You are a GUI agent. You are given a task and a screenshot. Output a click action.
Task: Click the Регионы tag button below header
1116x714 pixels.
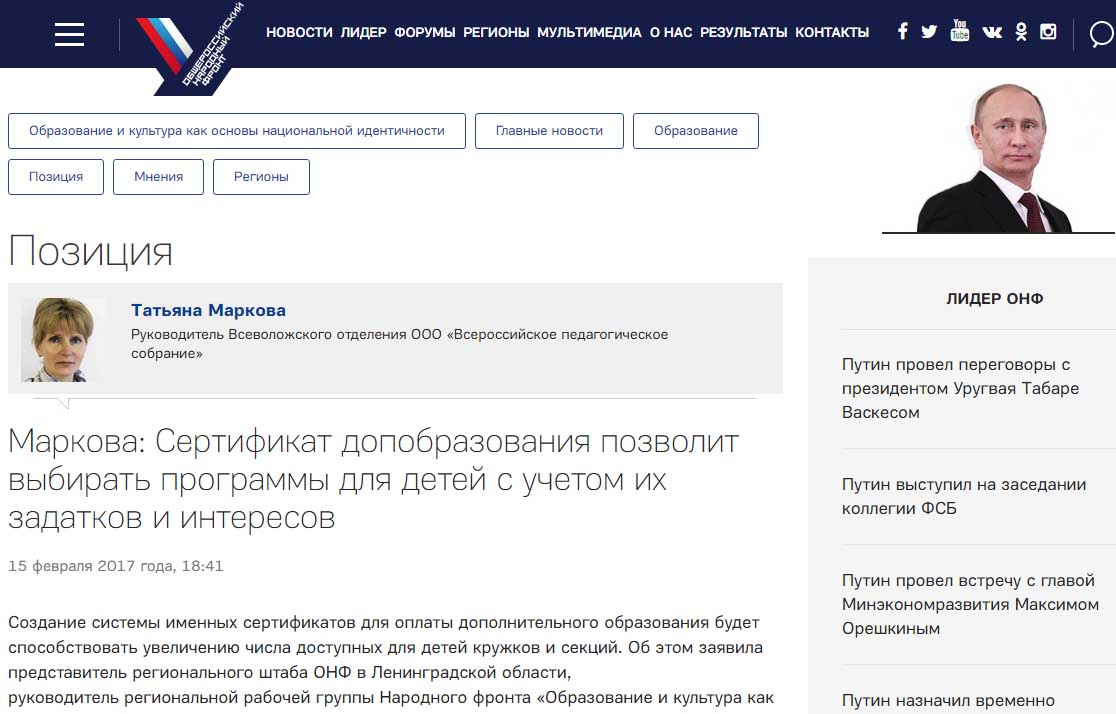pos(261,177)
